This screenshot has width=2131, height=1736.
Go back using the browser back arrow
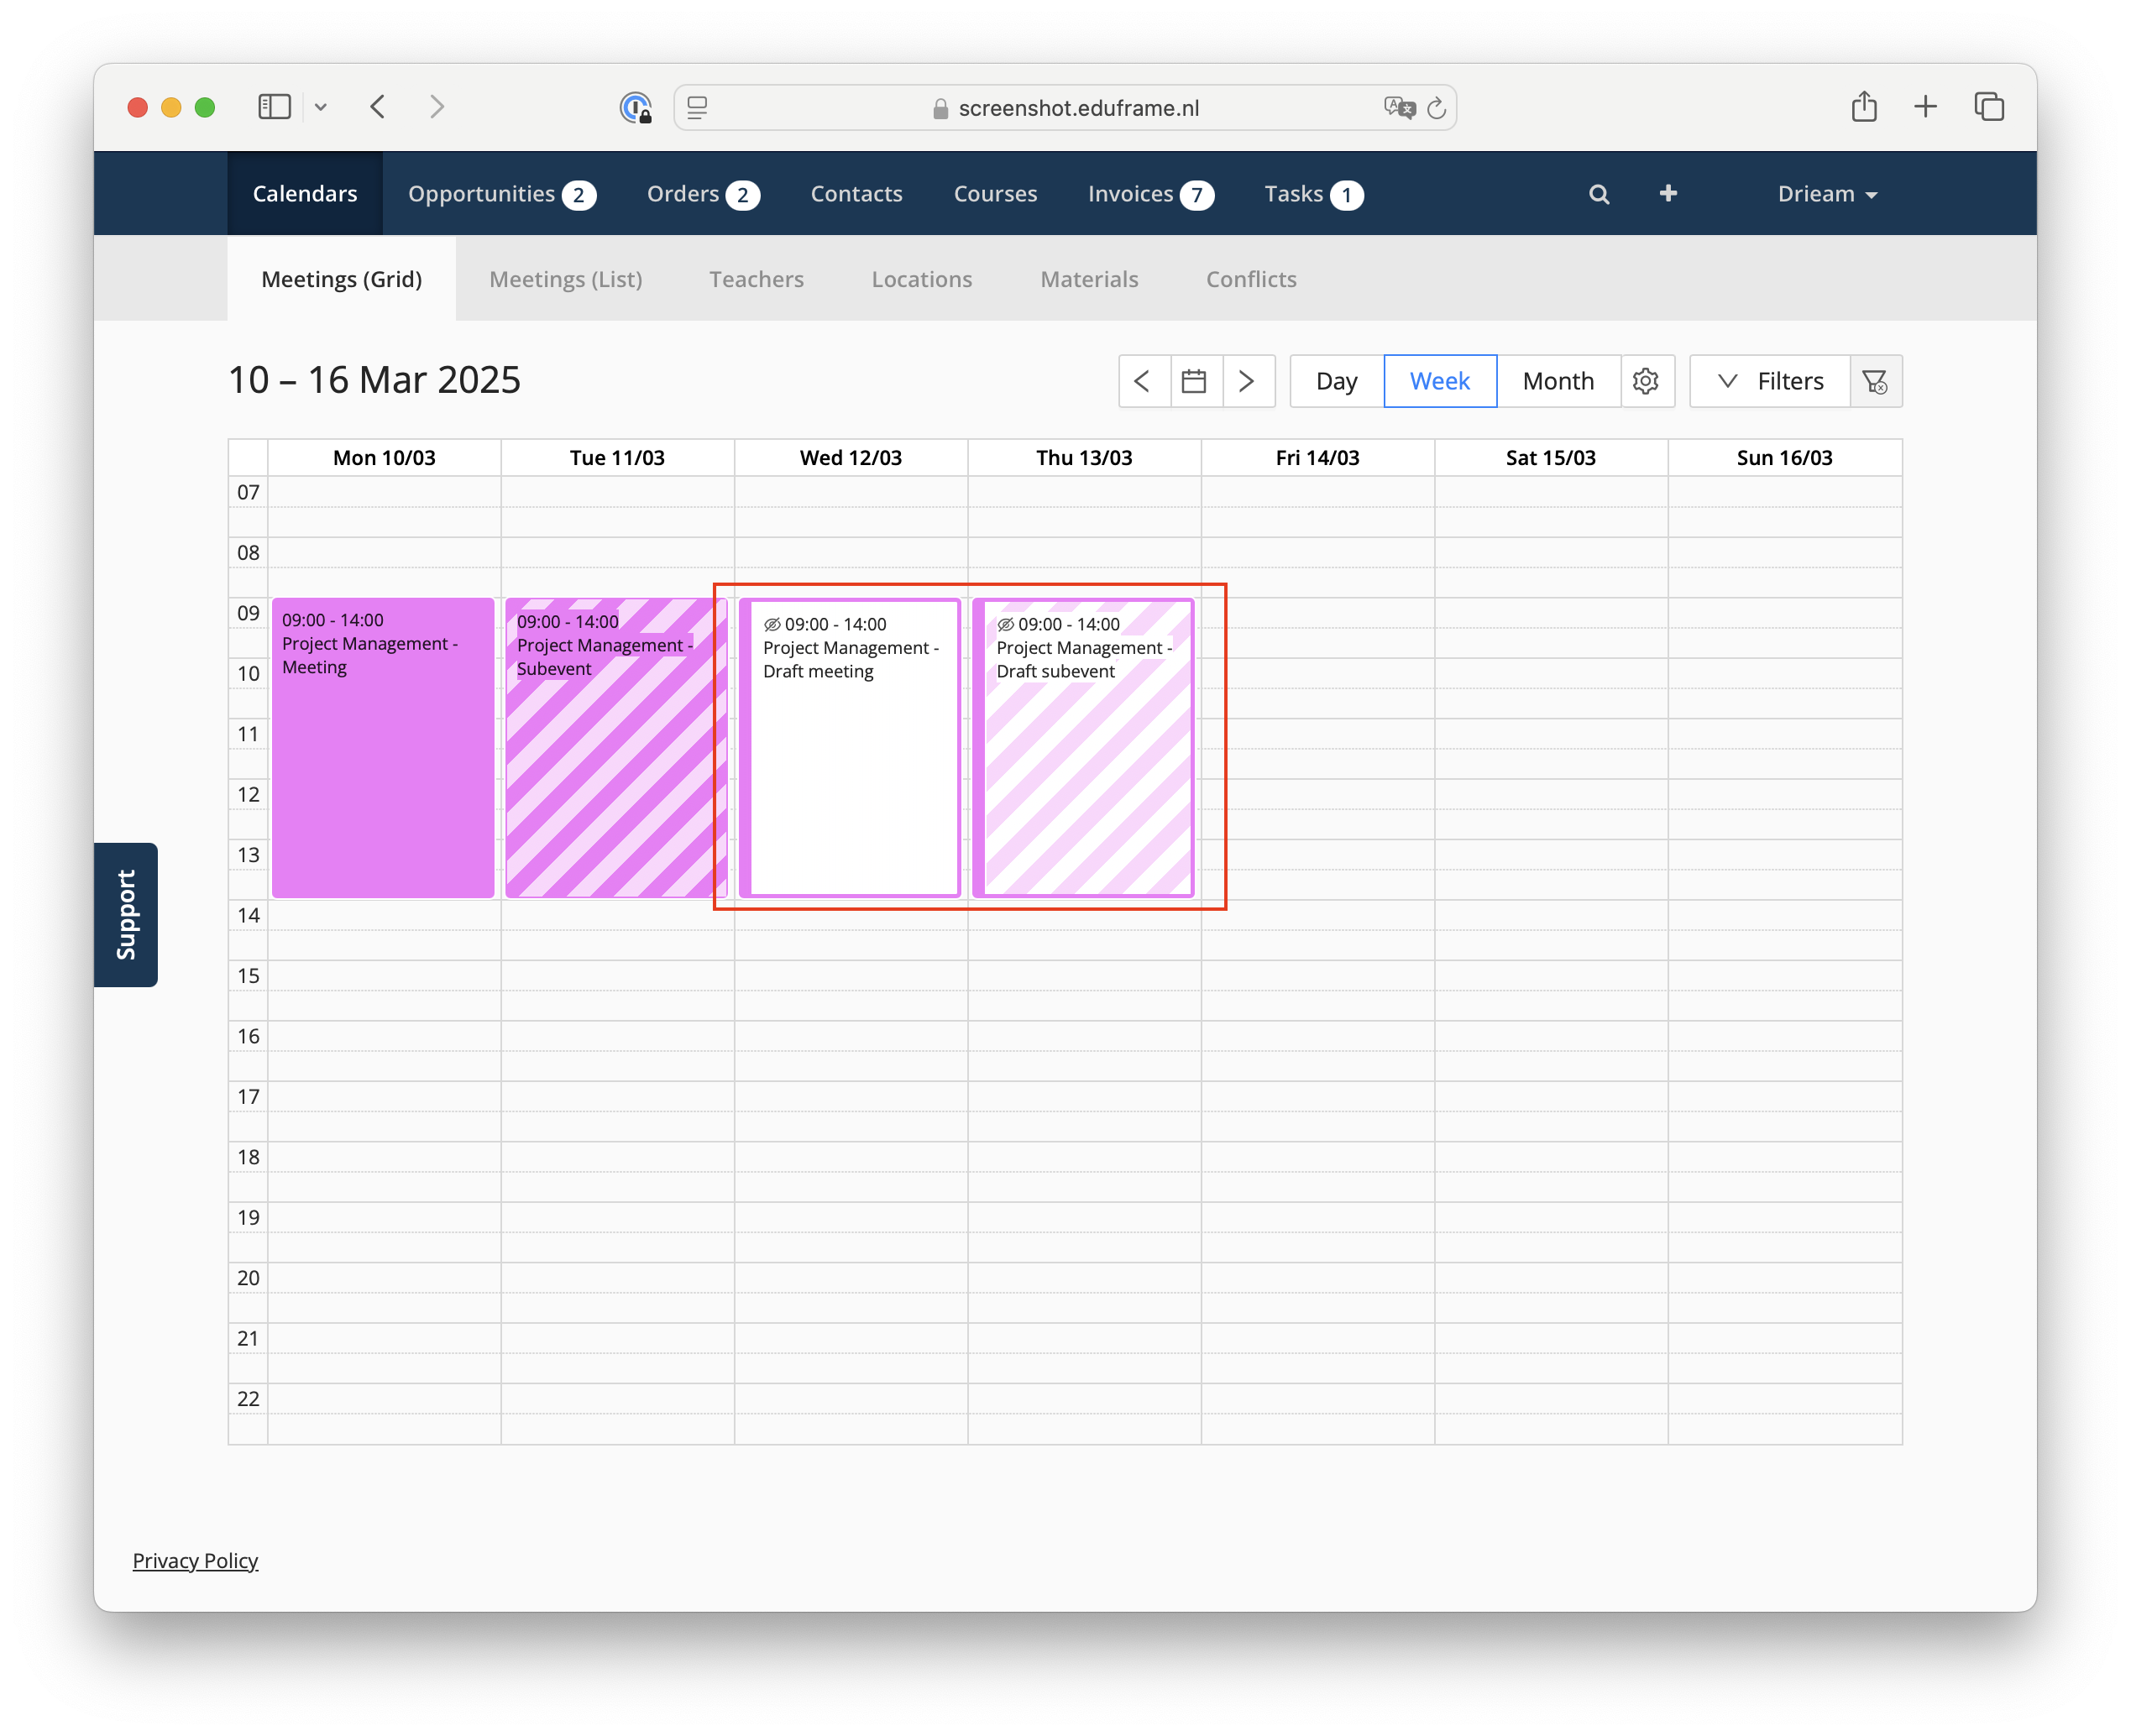(x=378, y=107)
